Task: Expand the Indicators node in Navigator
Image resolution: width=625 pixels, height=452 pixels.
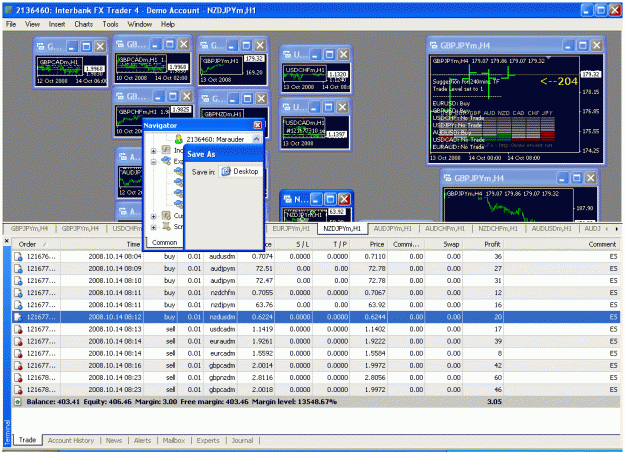Action: 153,151
